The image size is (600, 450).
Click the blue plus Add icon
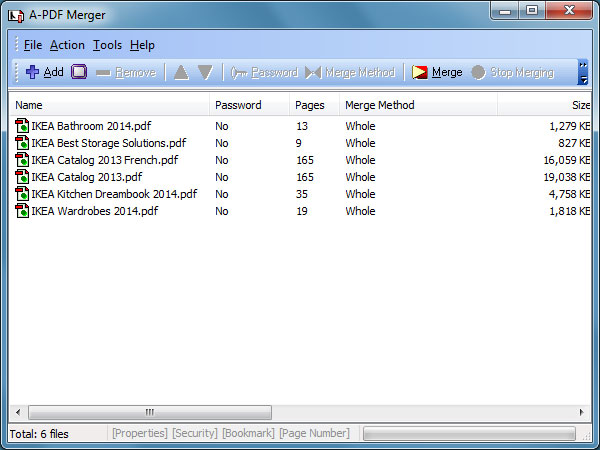click(33, 72)
